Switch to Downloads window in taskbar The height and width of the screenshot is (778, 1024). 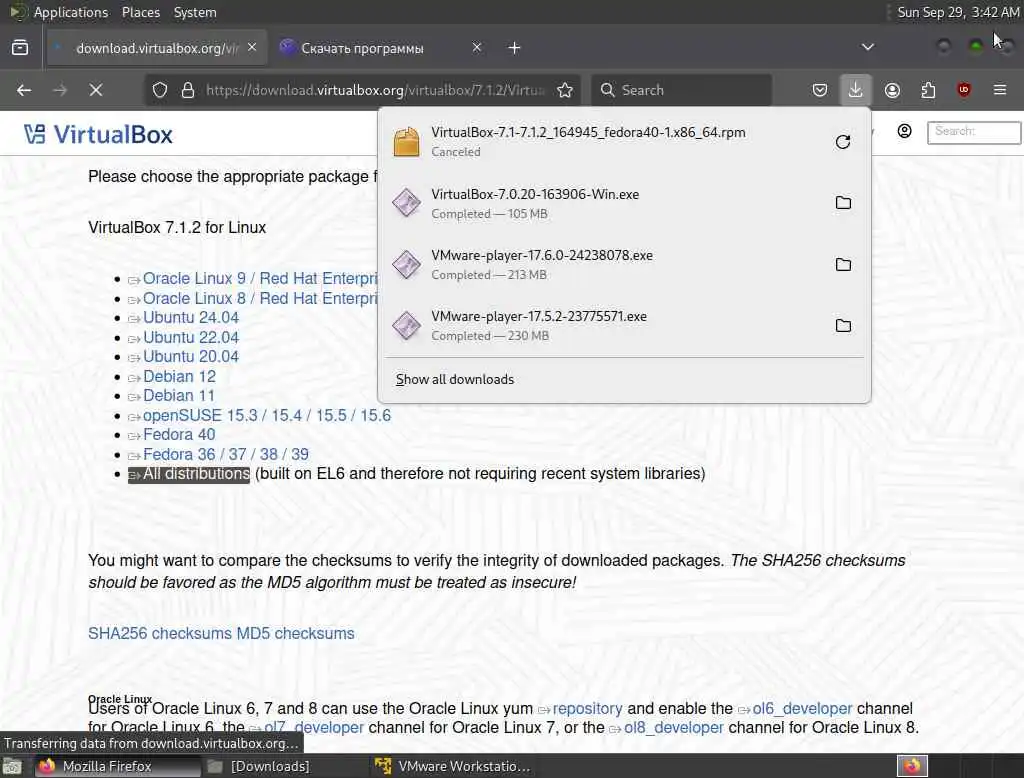point(269,766)
